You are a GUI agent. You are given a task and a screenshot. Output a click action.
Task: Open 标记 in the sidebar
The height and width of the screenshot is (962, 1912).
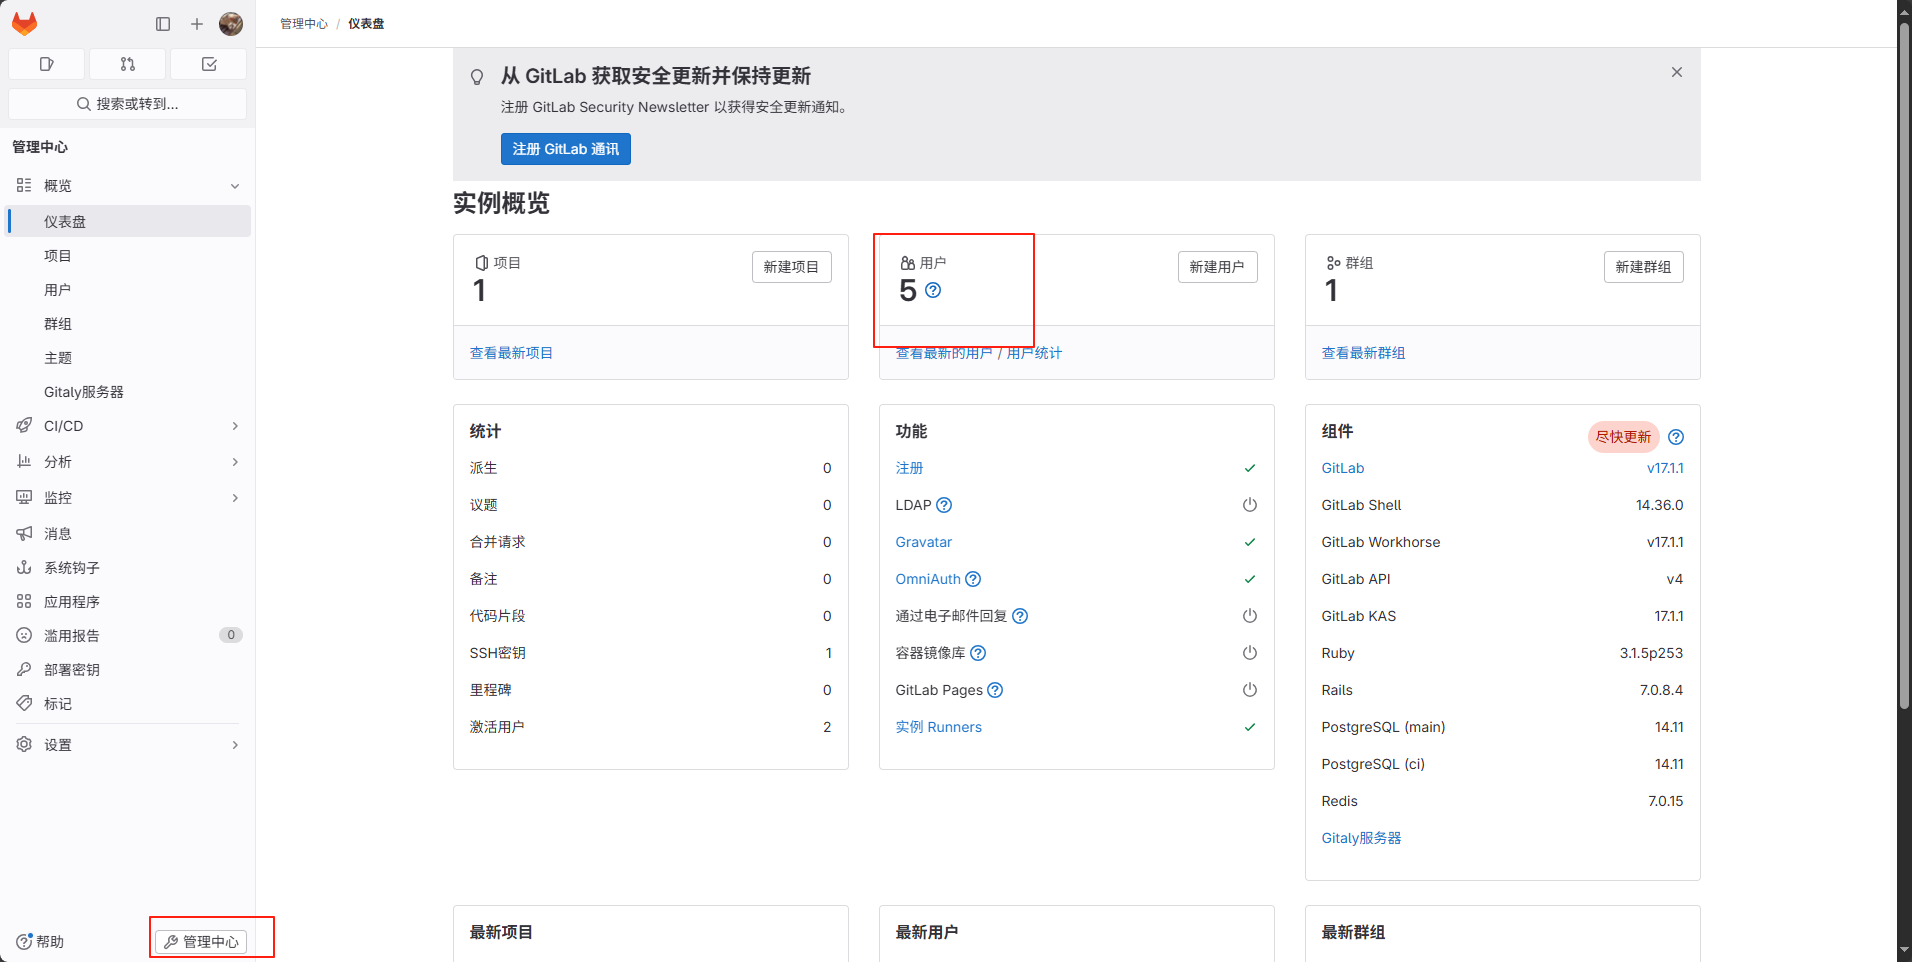point(128,704)
